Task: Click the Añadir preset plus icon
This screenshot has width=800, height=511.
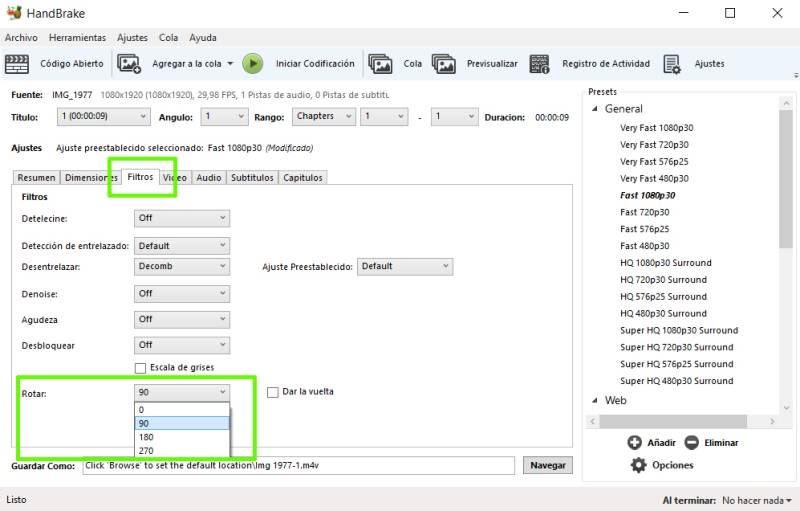Action: click(x=633, y=443)
